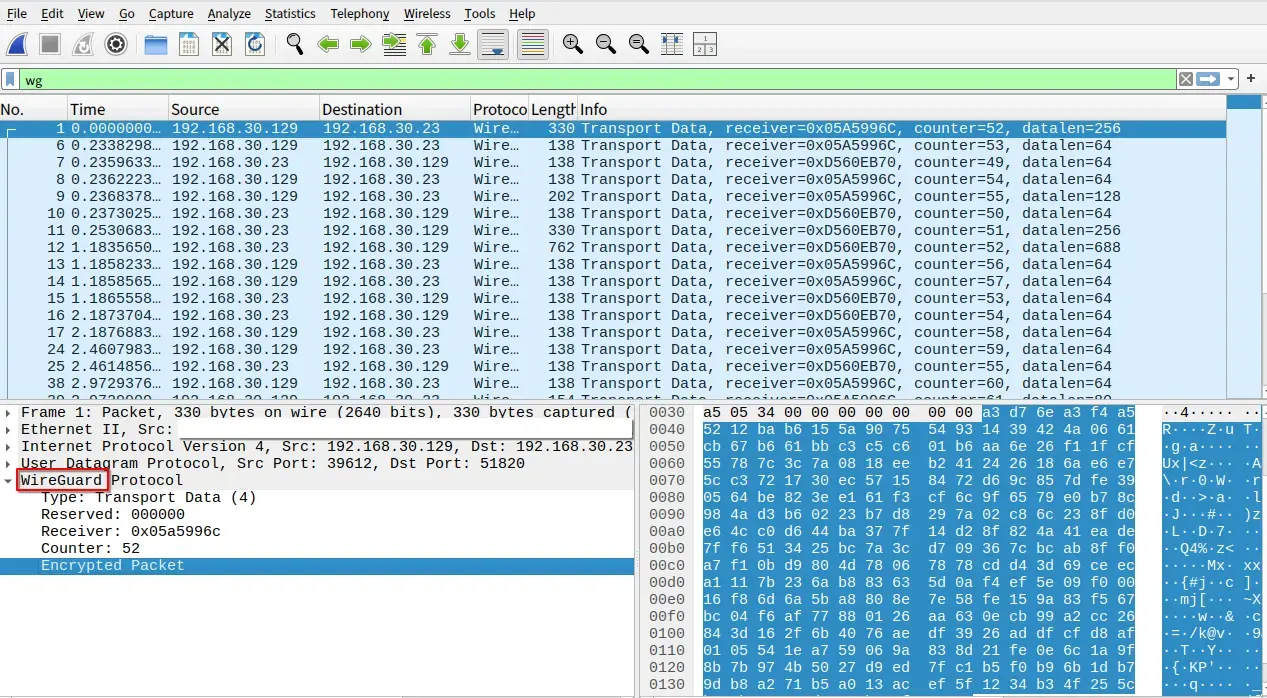Select the Counter: 52 field
This screenshot has width=1267, height=698.
[x=317, y=548]
